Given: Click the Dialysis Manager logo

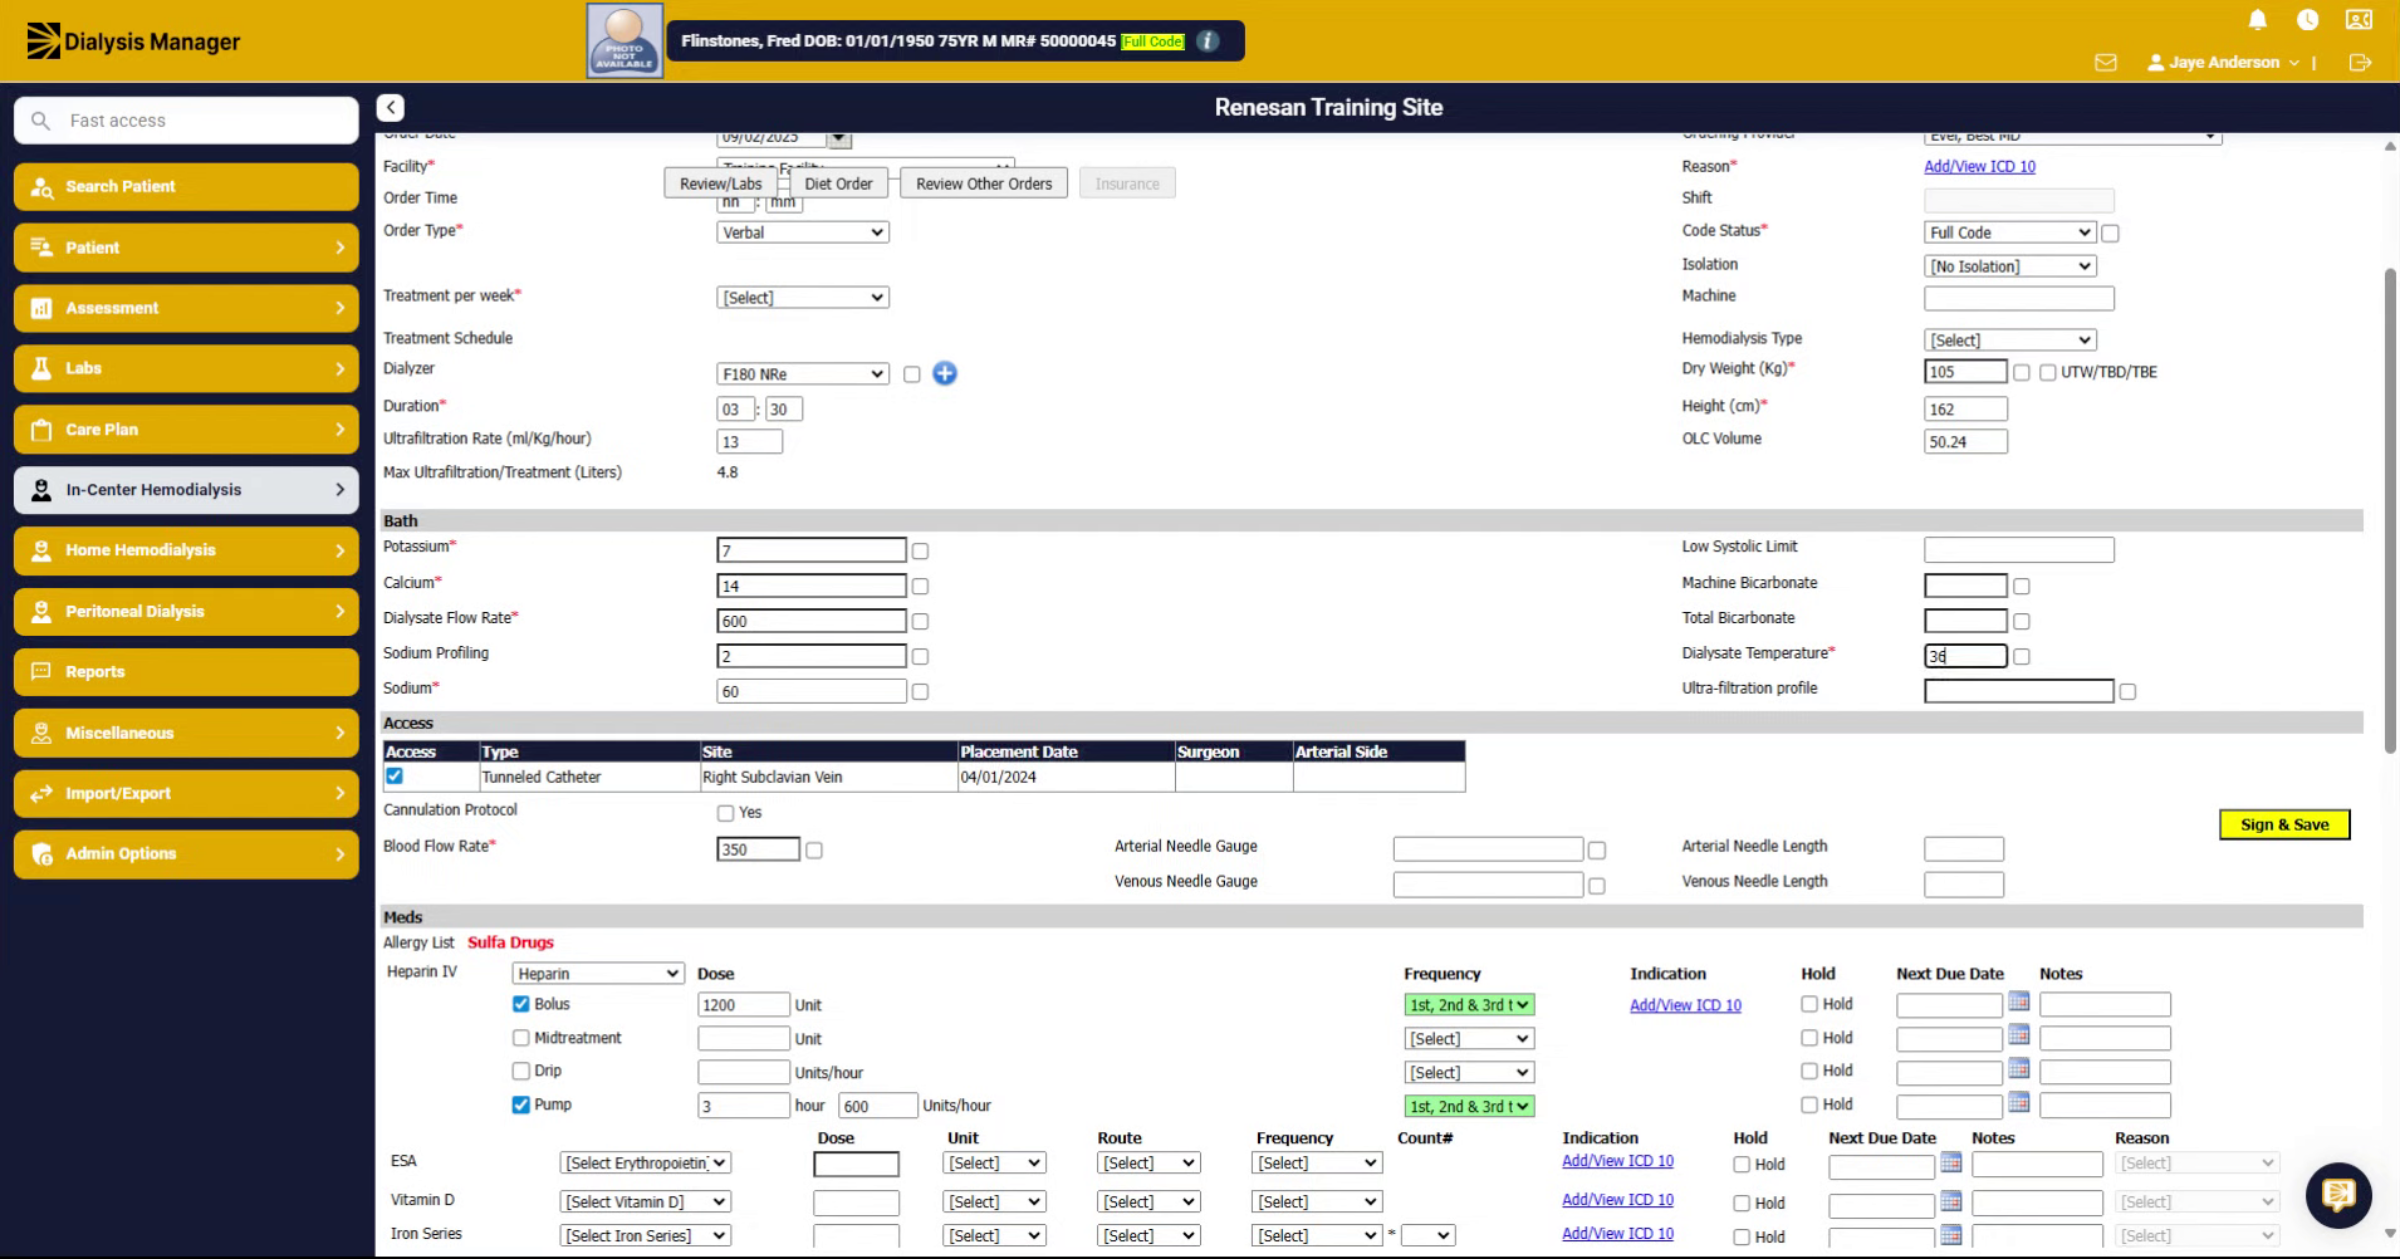Looking at the screenshot, I should point(133,41).
